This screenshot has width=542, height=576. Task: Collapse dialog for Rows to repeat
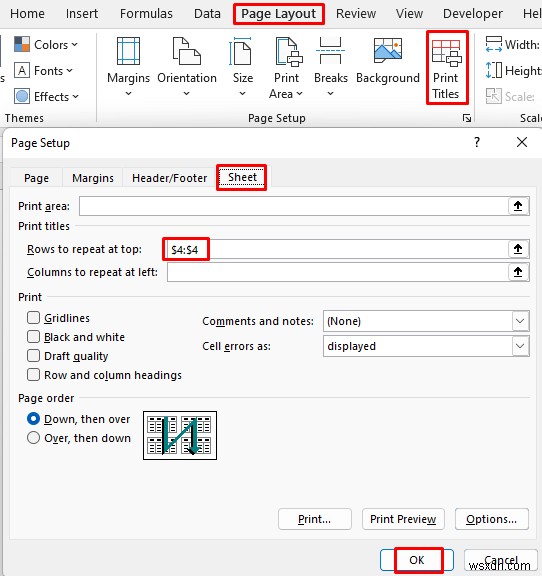click(x=518, y=249)
